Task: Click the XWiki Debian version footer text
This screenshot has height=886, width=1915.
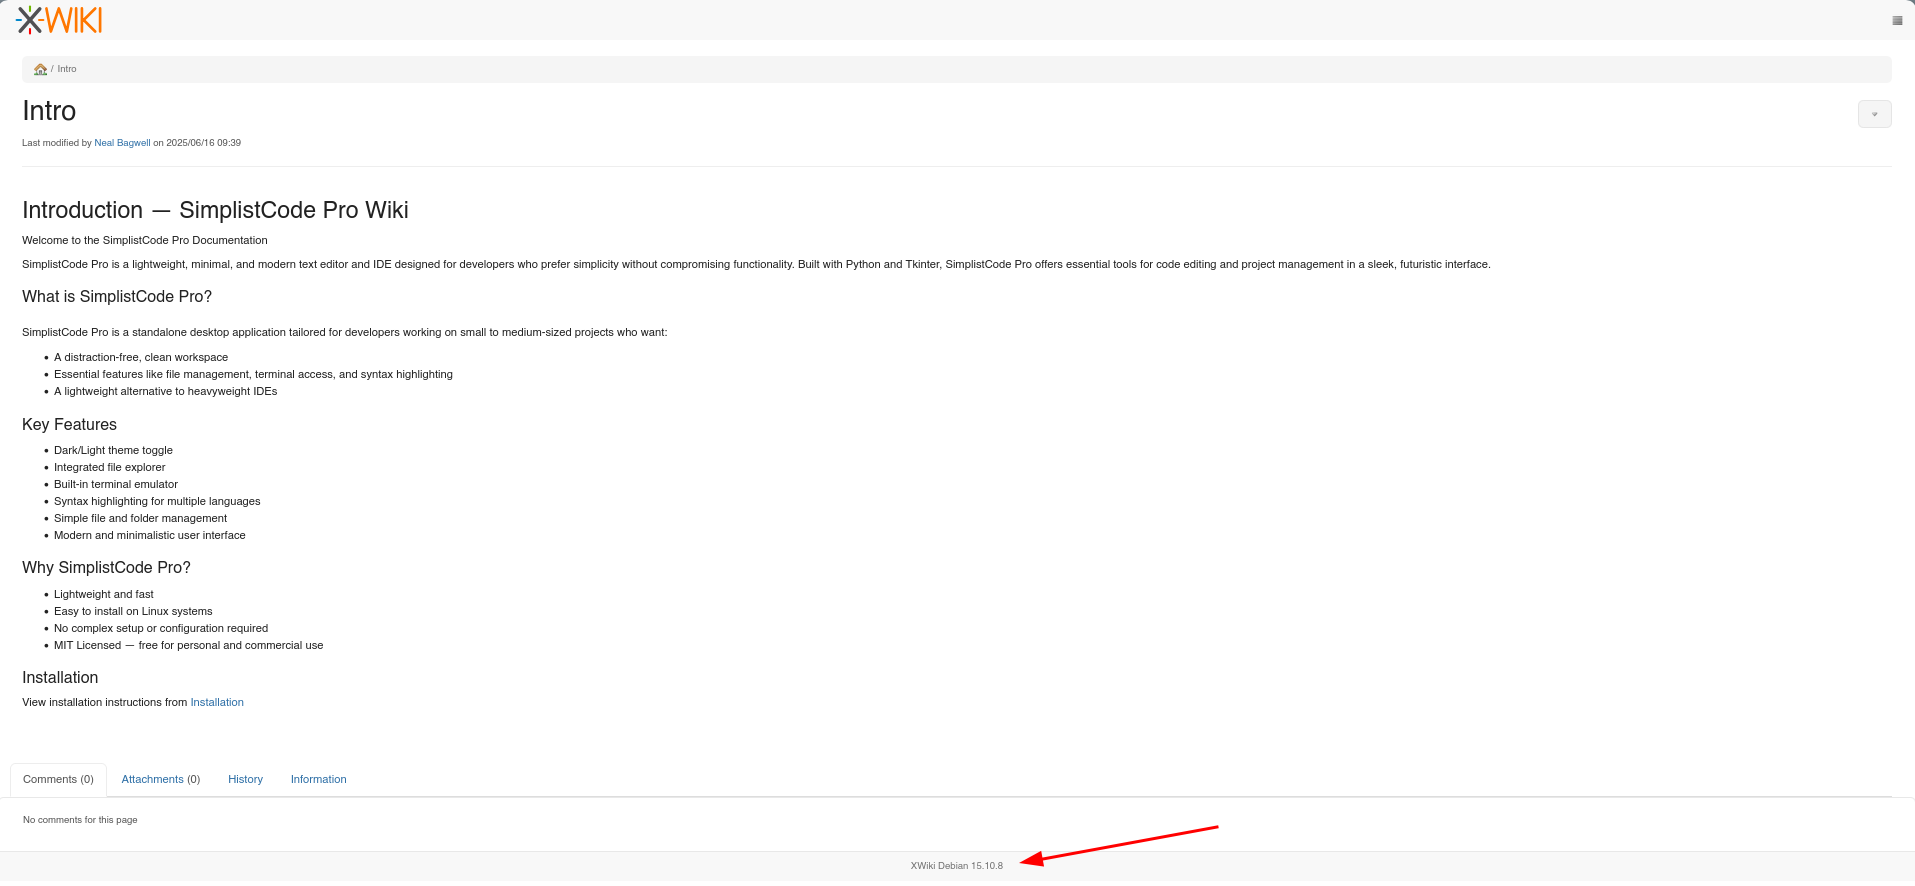Action: tap(956, 866)
